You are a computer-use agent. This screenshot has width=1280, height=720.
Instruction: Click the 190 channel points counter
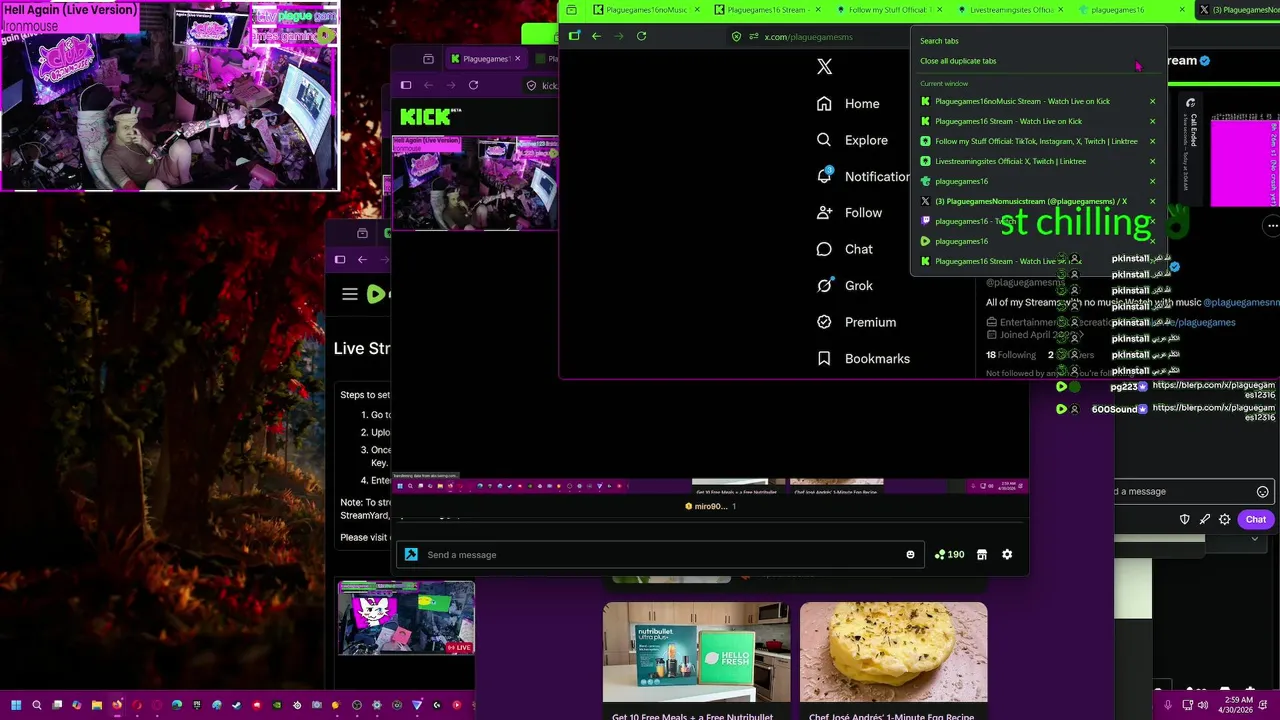tap(949, 555)
